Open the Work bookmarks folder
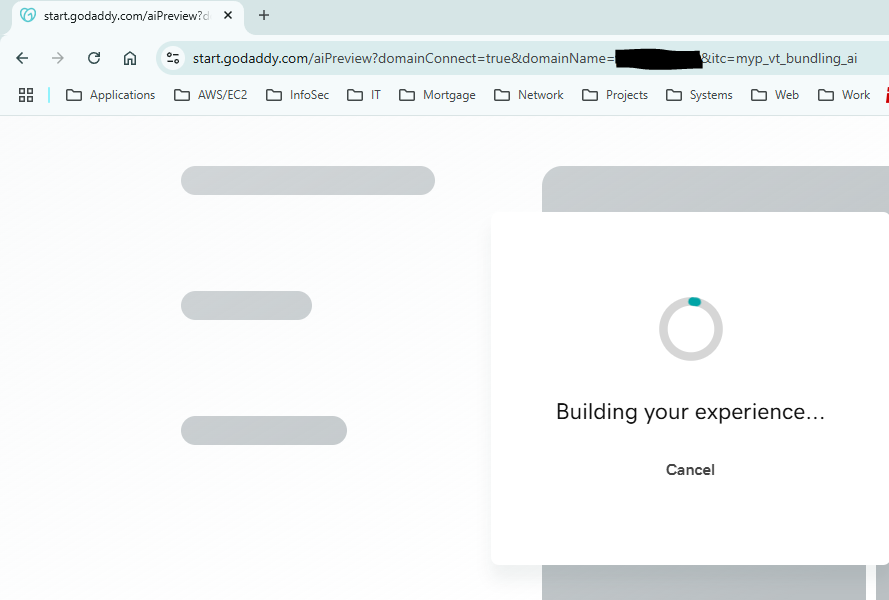Screen dimensions: 889x600 pos(844,95)
